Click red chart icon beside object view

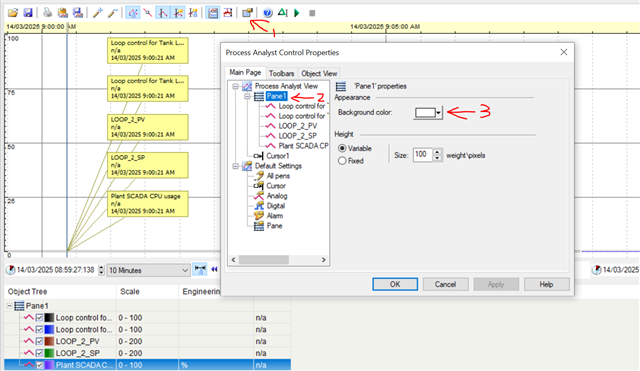(228, 13)
